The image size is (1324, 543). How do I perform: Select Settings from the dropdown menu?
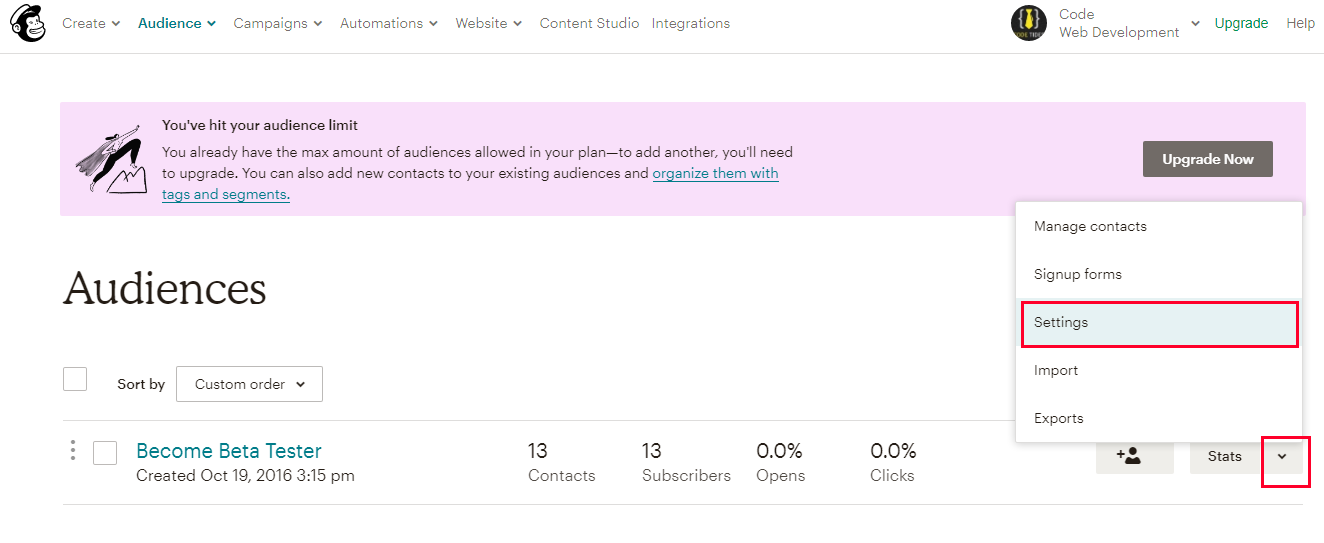tap(1159, 323)
